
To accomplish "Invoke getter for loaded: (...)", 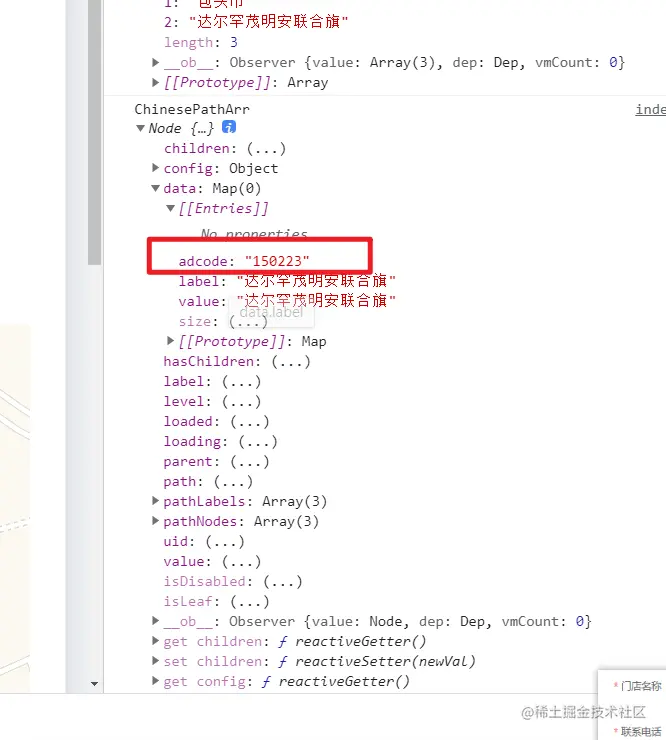I will [250, 421].
